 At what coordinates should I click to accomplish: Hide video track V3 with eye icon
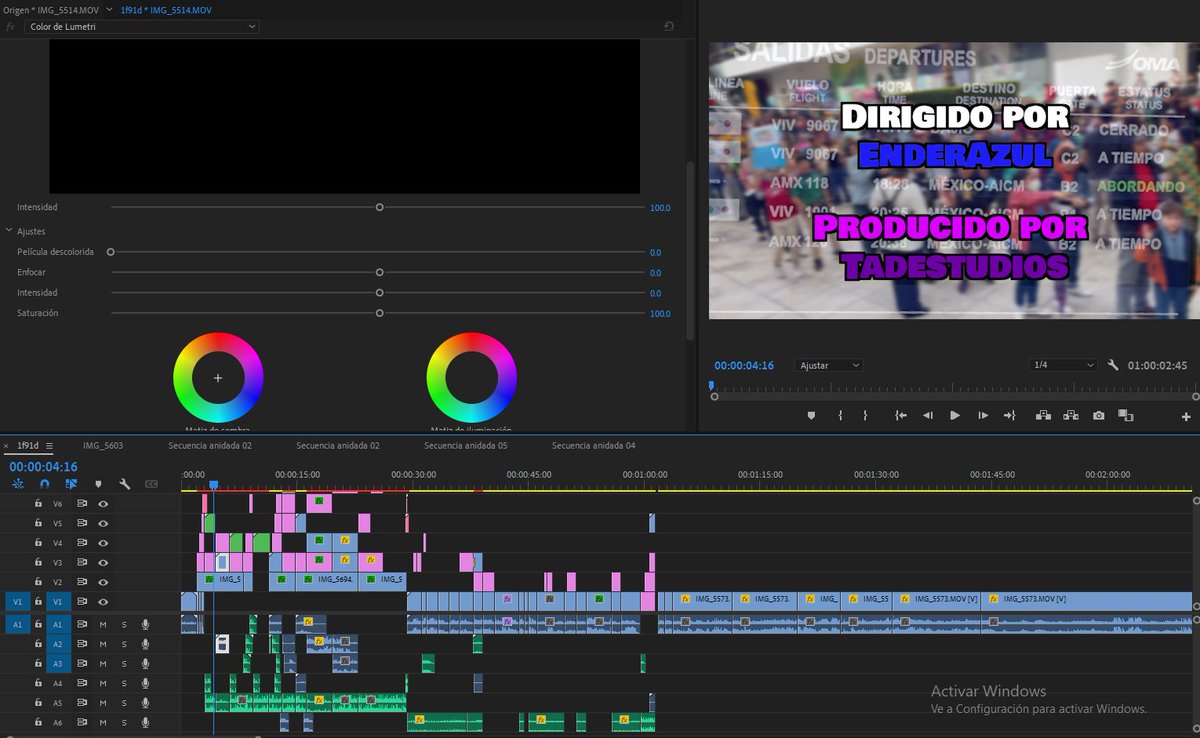coord(102,562)
